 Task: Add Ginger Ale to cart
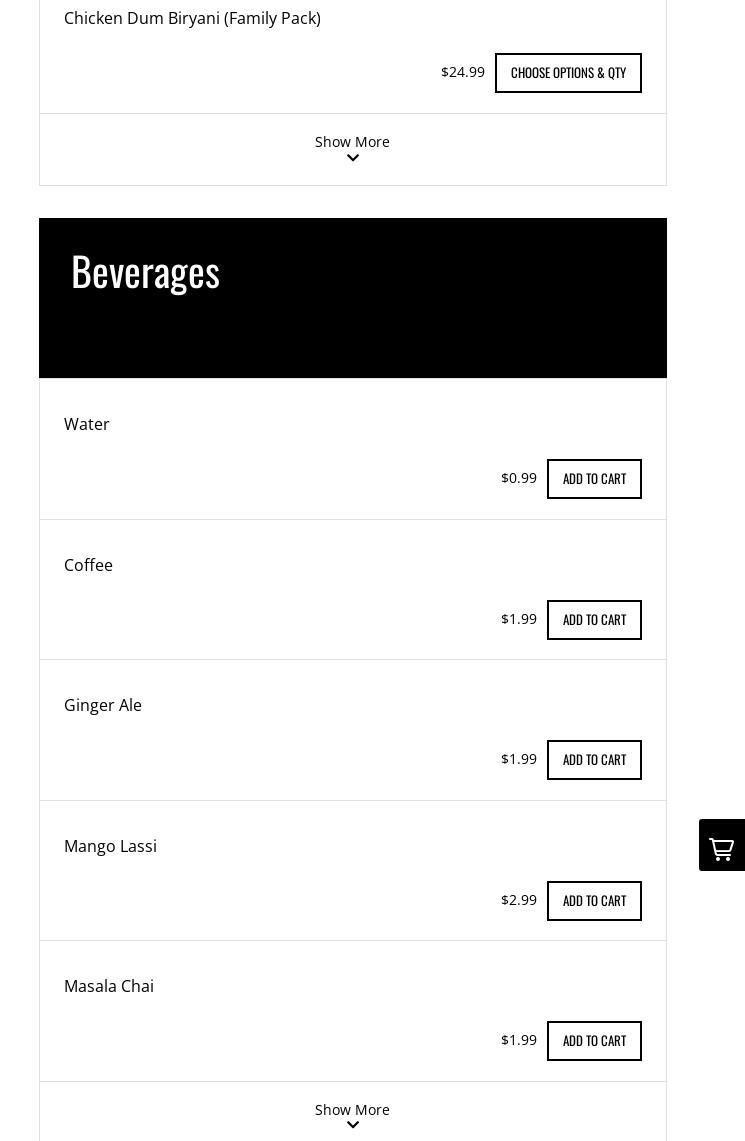[x=594, y=760]
